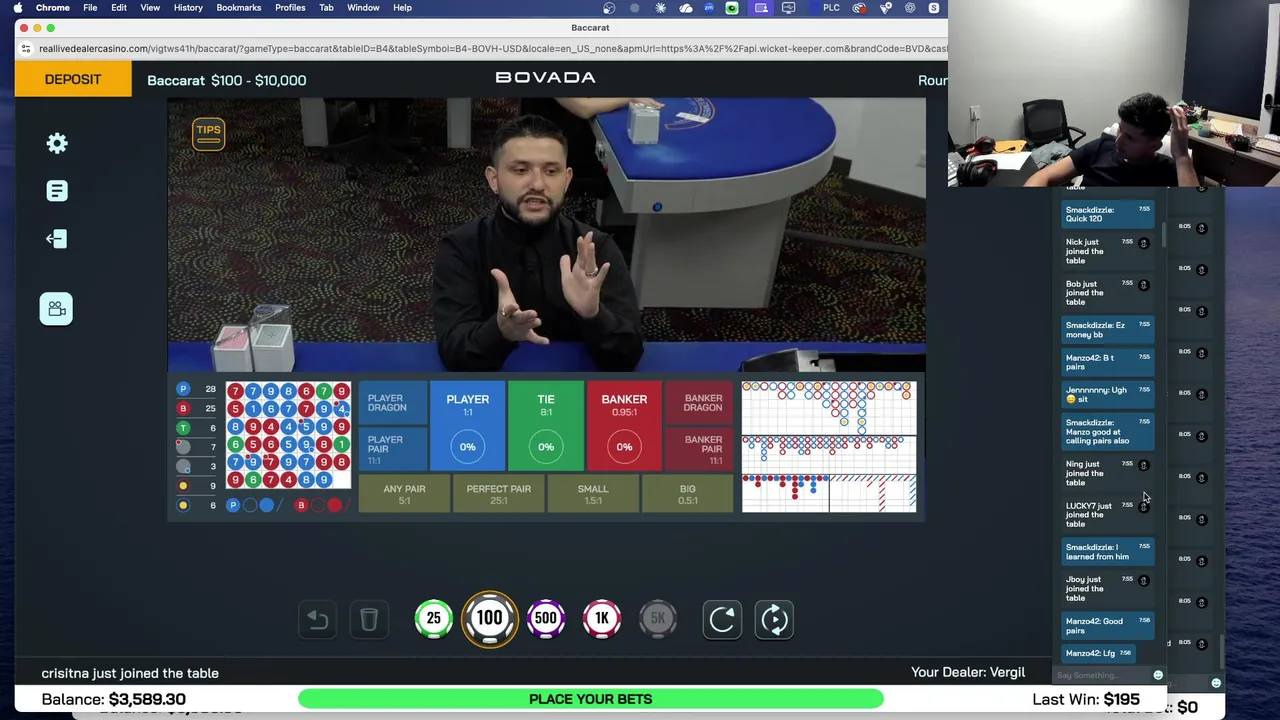Select the 25 chip
The width and height of the screenshot is (1280, 720).
[434, 619]
